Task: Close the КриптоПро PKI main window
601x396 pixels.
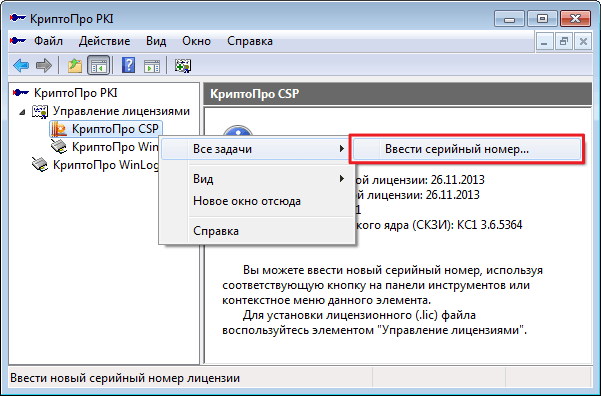Action: [x=575, y=18]
